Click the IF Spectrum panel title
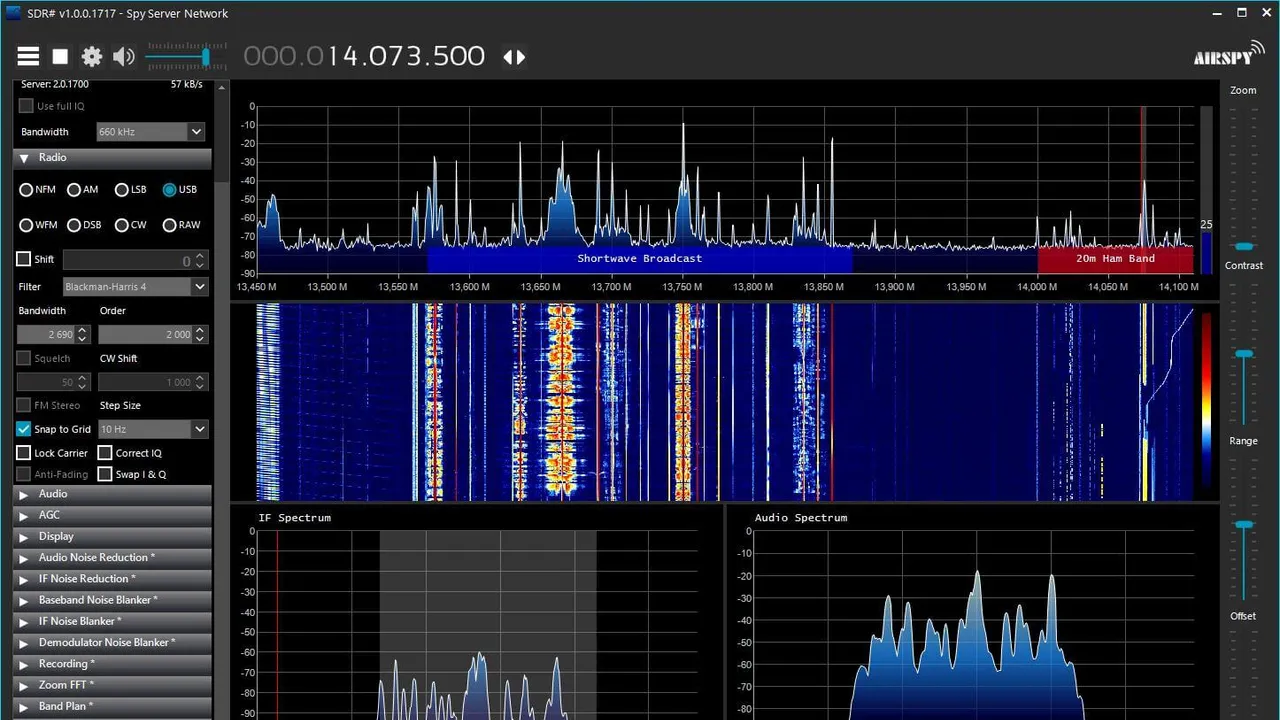Screen dimensions: 1280x720 [x=294, y=518]
